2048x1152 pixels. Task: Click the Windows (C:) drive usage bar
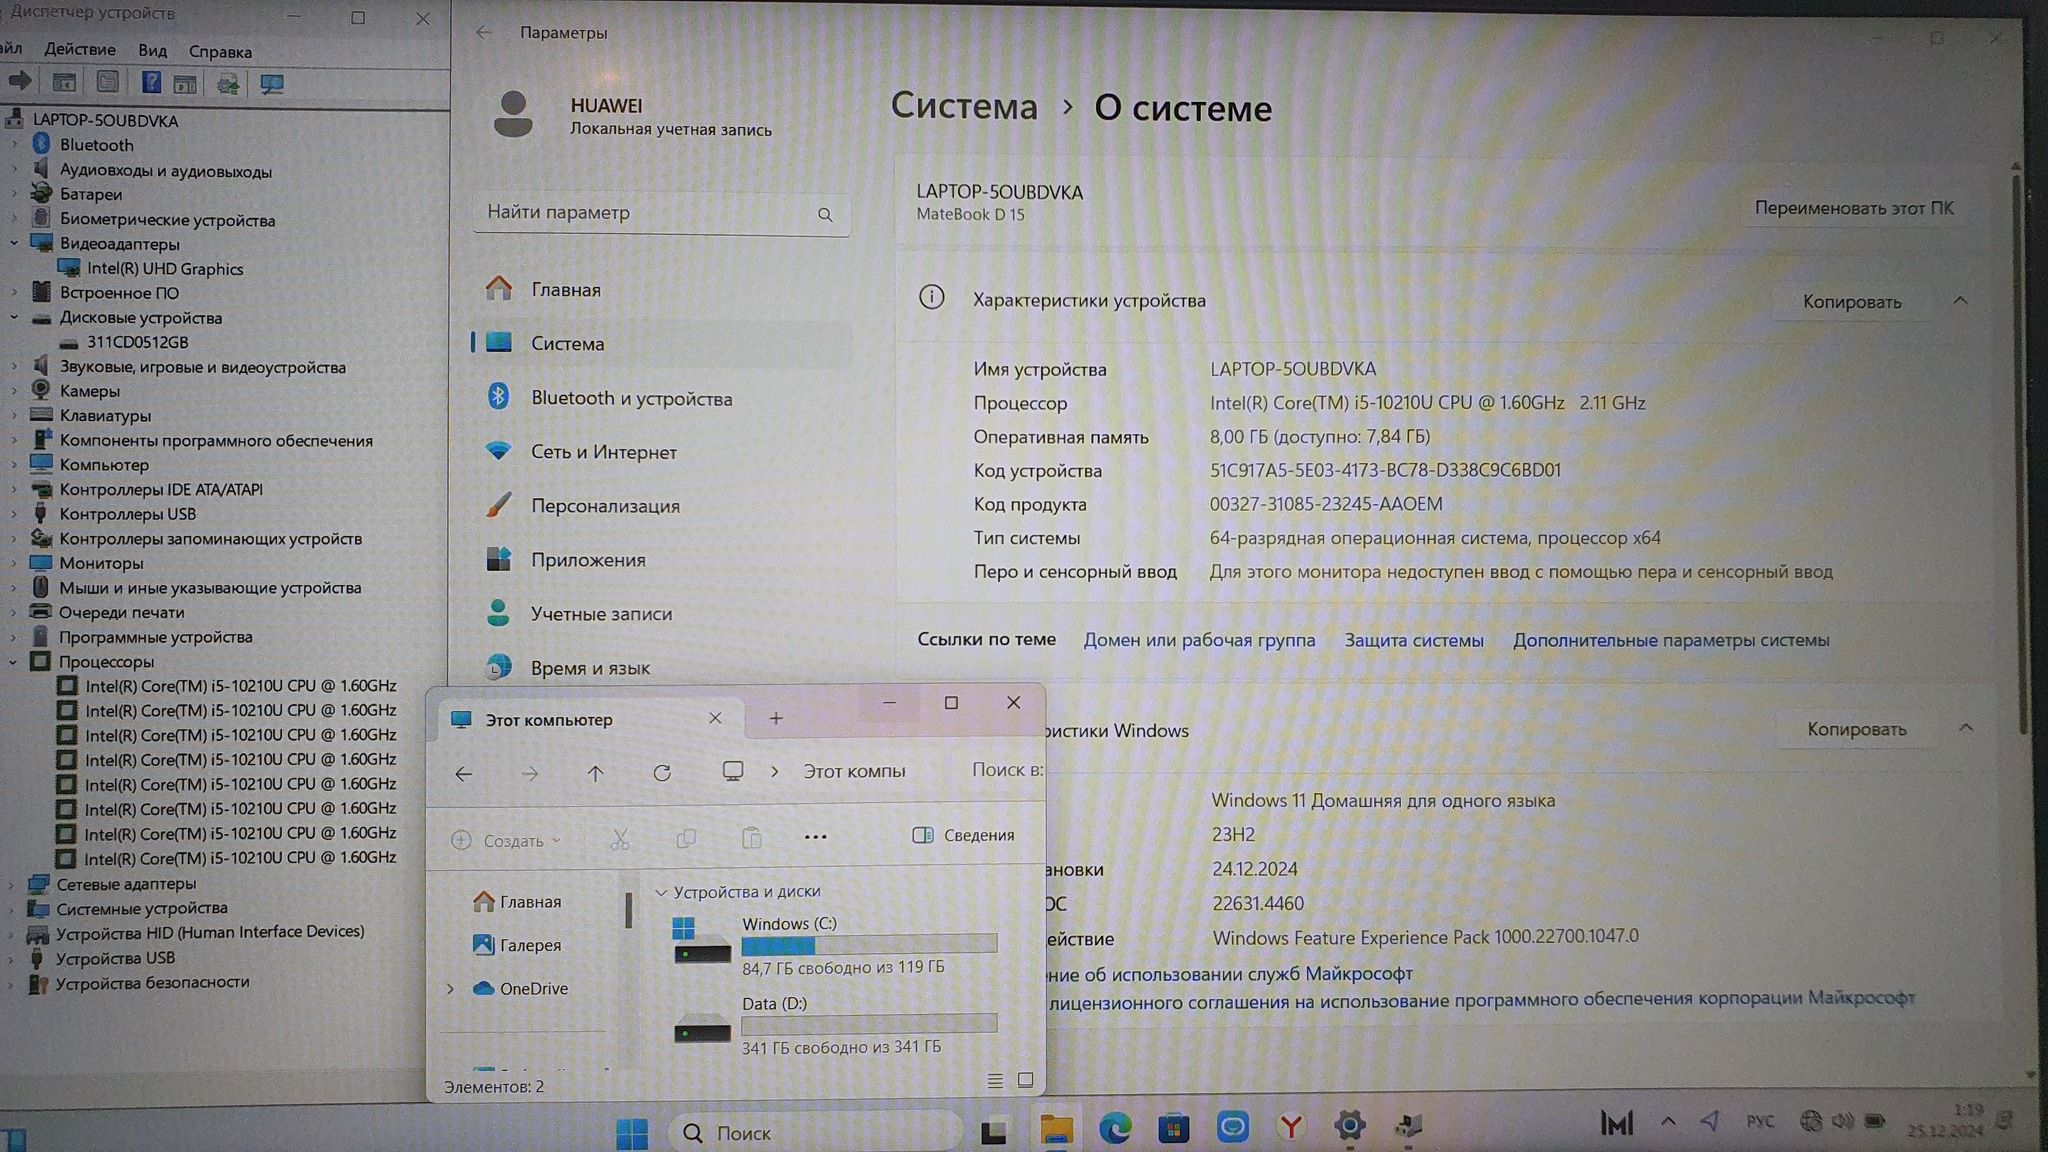(868, 945)
